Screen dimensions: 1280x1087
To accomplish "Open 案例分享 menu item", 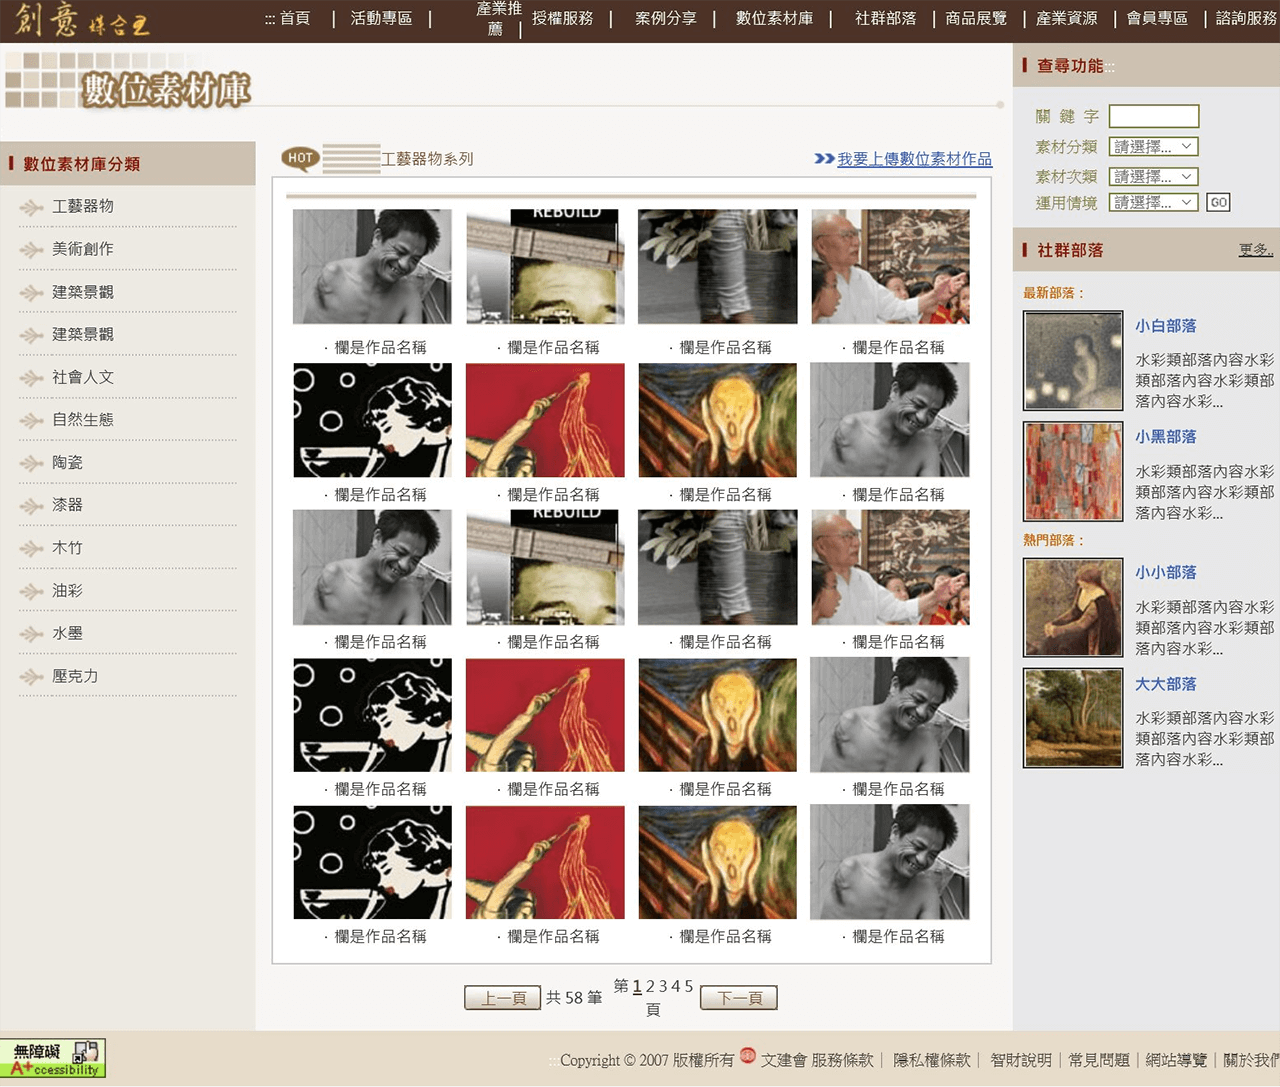I will [x=666, y=19].
